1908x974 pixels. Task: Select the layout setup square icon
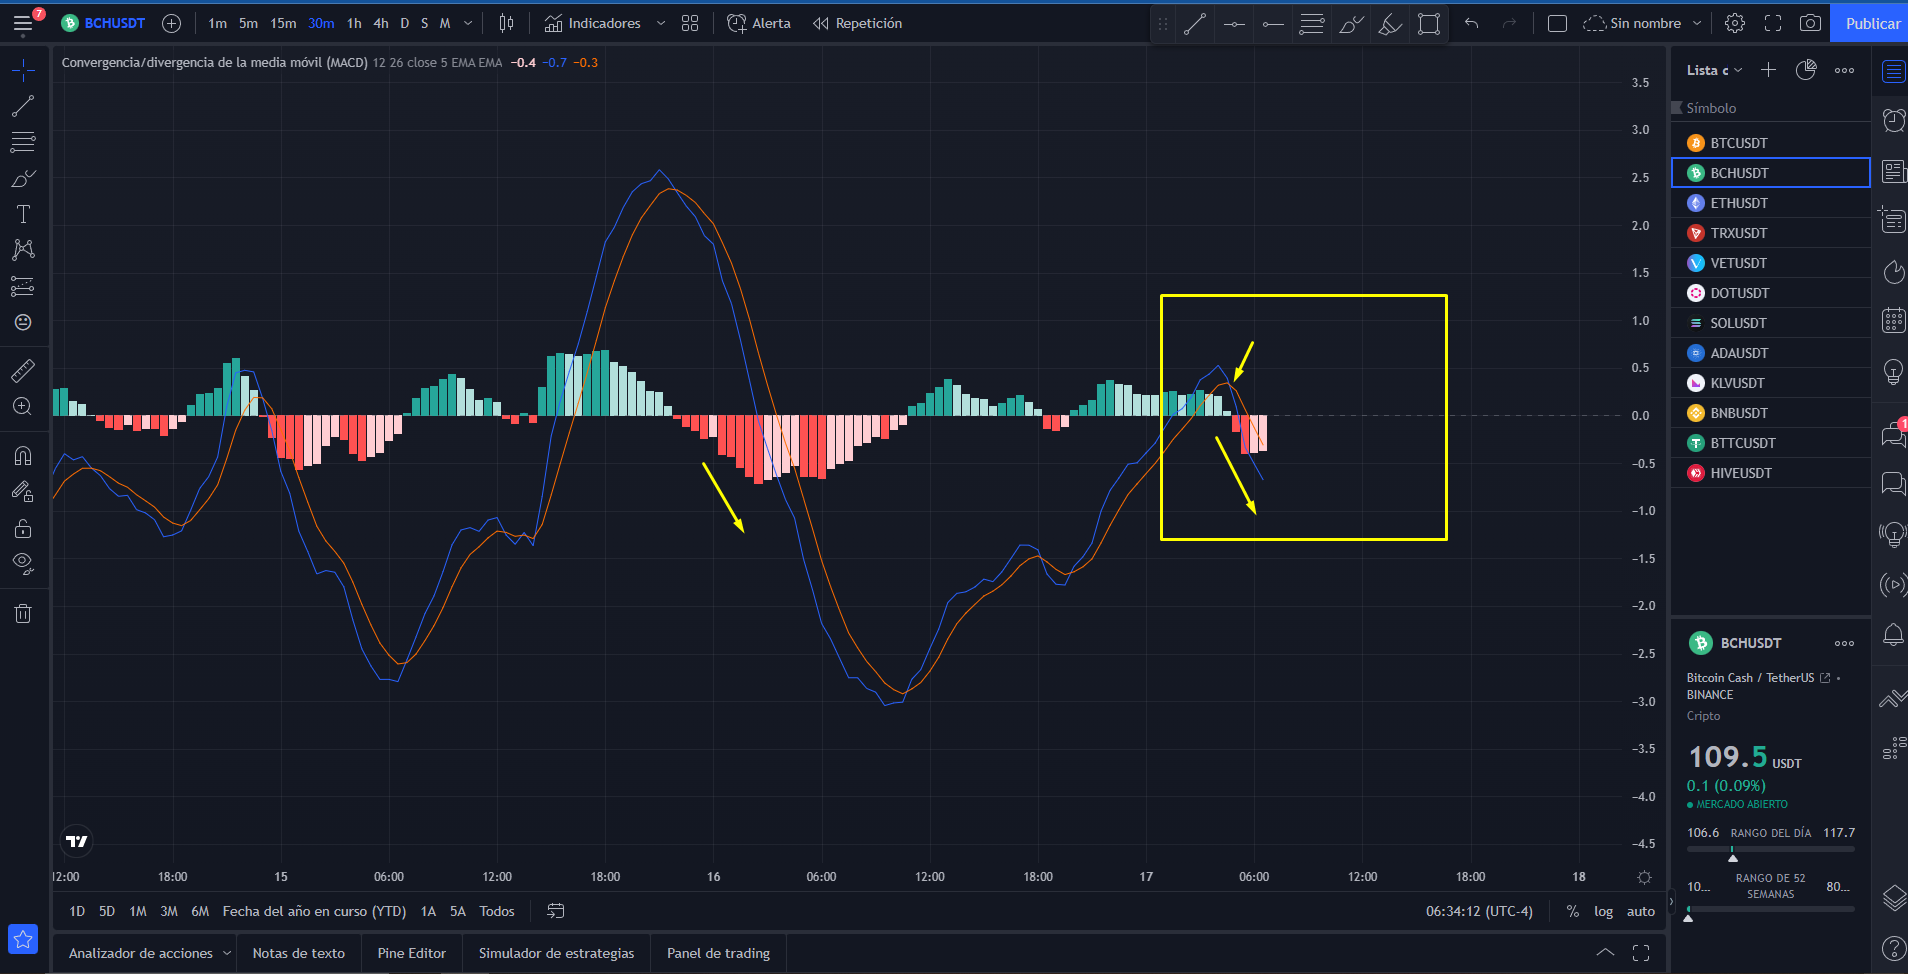[x=1557, y=23]
